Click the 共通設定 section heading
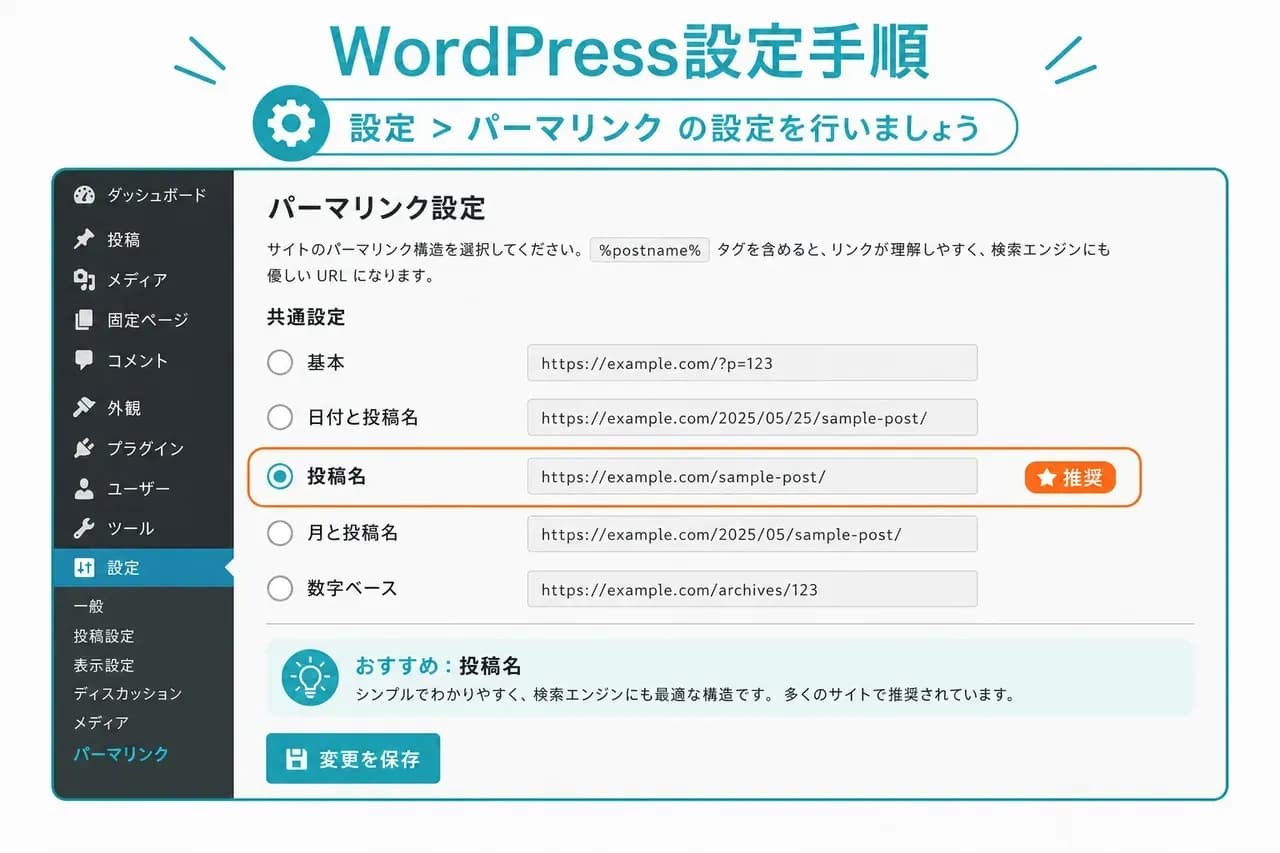Screen dimensions: 1280x853 (x=306, y=317)
